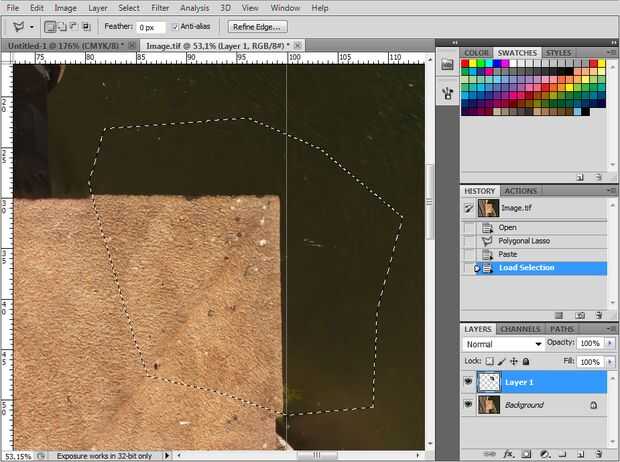The height and width of the screenshot is (462, 620).
Task: Pick the red swatch in the top row
Action: [465, 63]
